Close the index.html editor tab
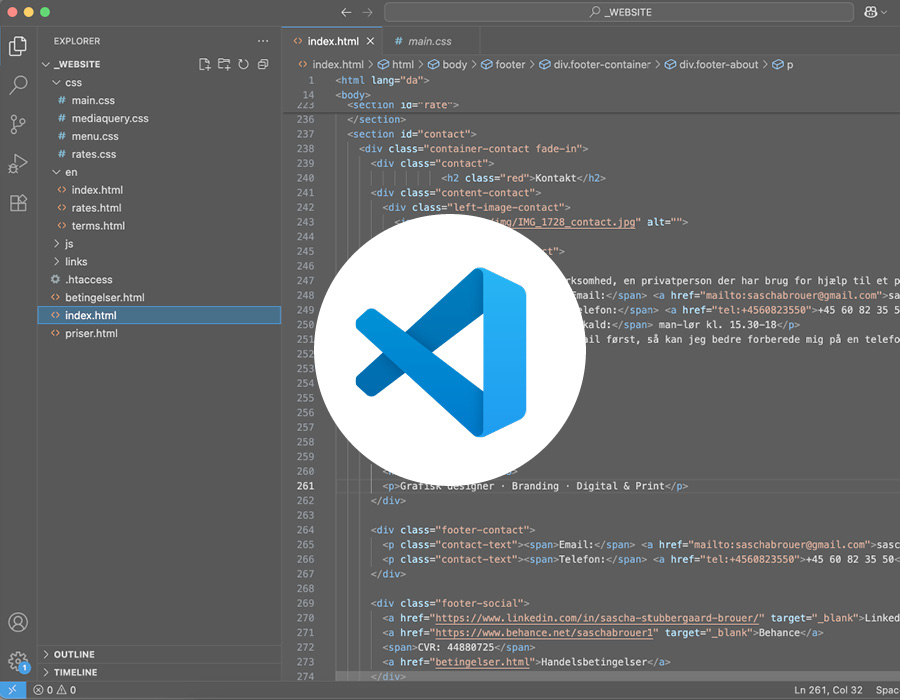Screen dimensions: 900x700 pos(370,41)
